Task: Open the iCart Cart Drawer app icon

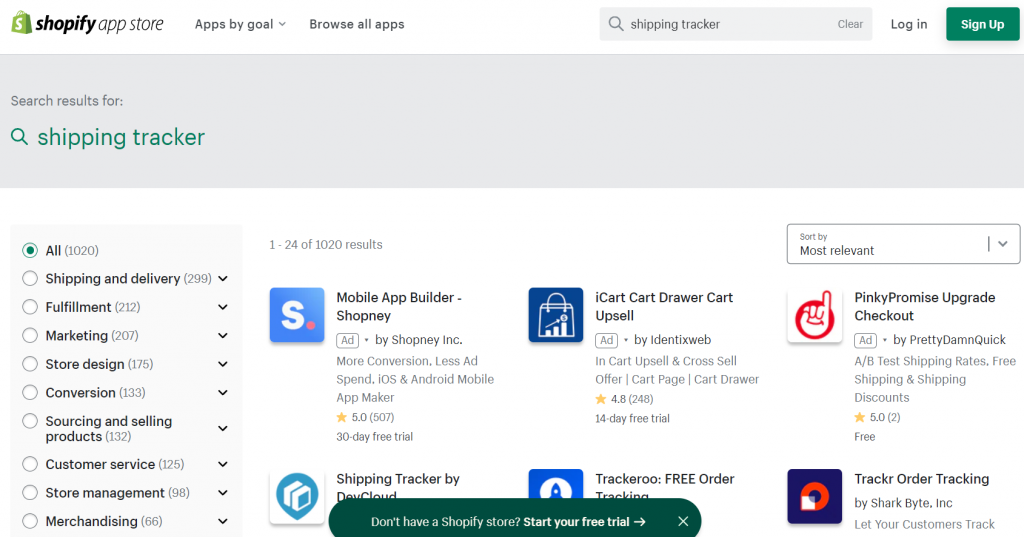Action: pyautogui.click(x=556, y=315)
